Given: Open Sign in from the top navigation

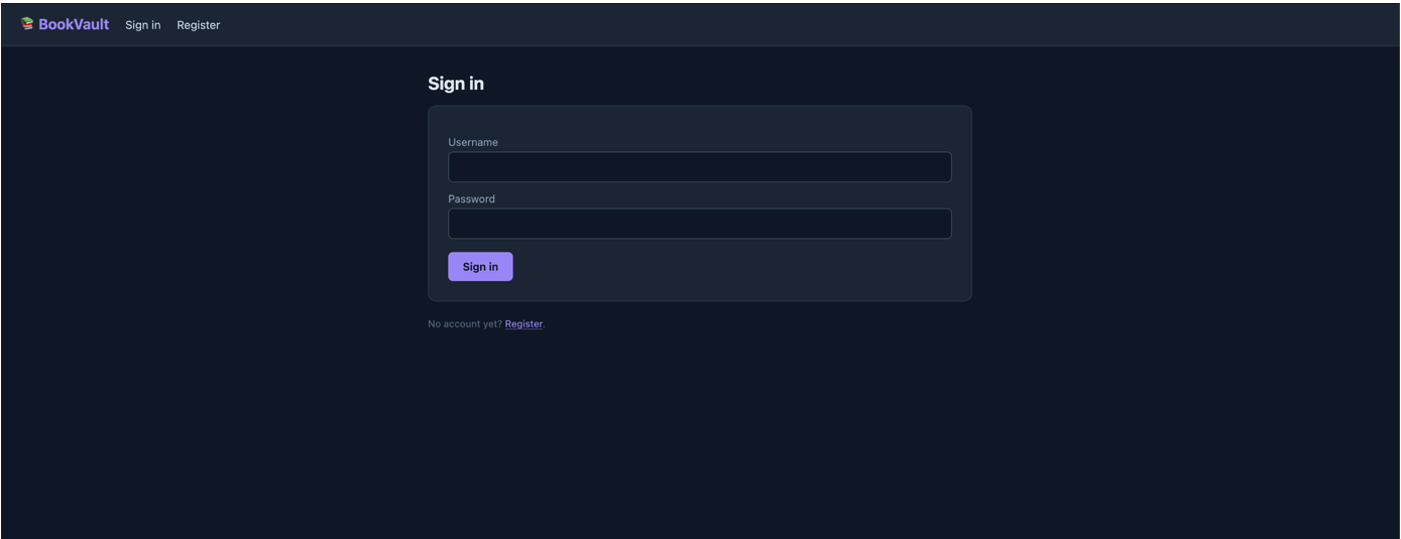Looking at the screenshot, I should pos(143,25).
